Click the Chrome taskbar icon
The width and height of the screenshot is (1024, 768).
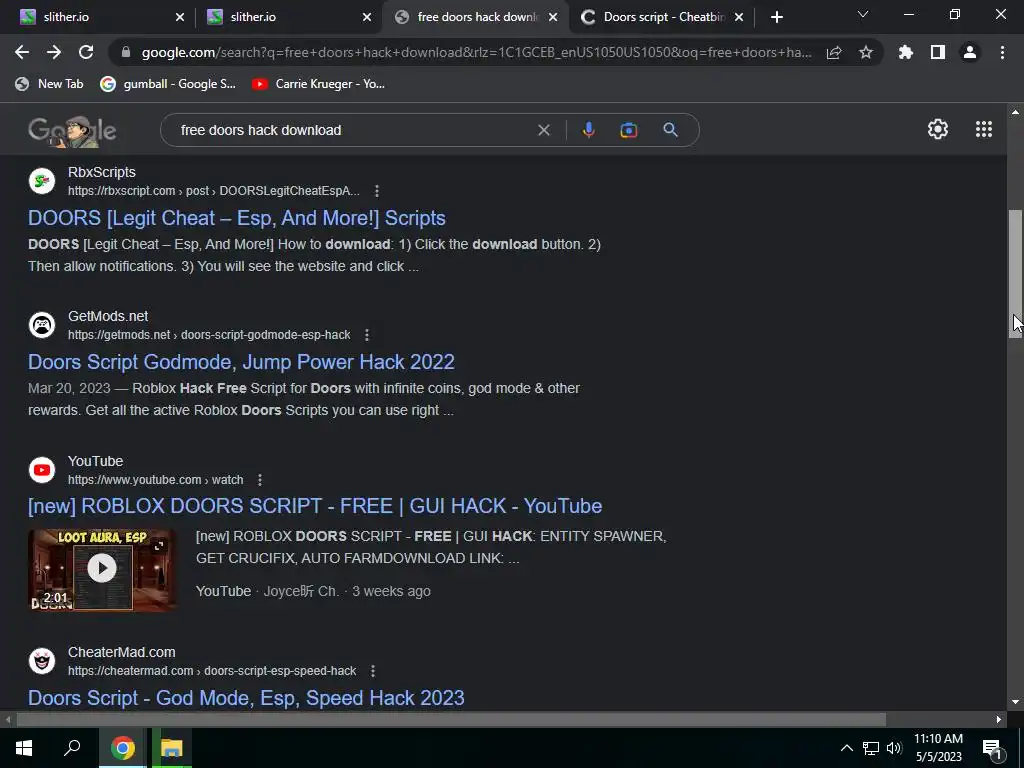123,748
